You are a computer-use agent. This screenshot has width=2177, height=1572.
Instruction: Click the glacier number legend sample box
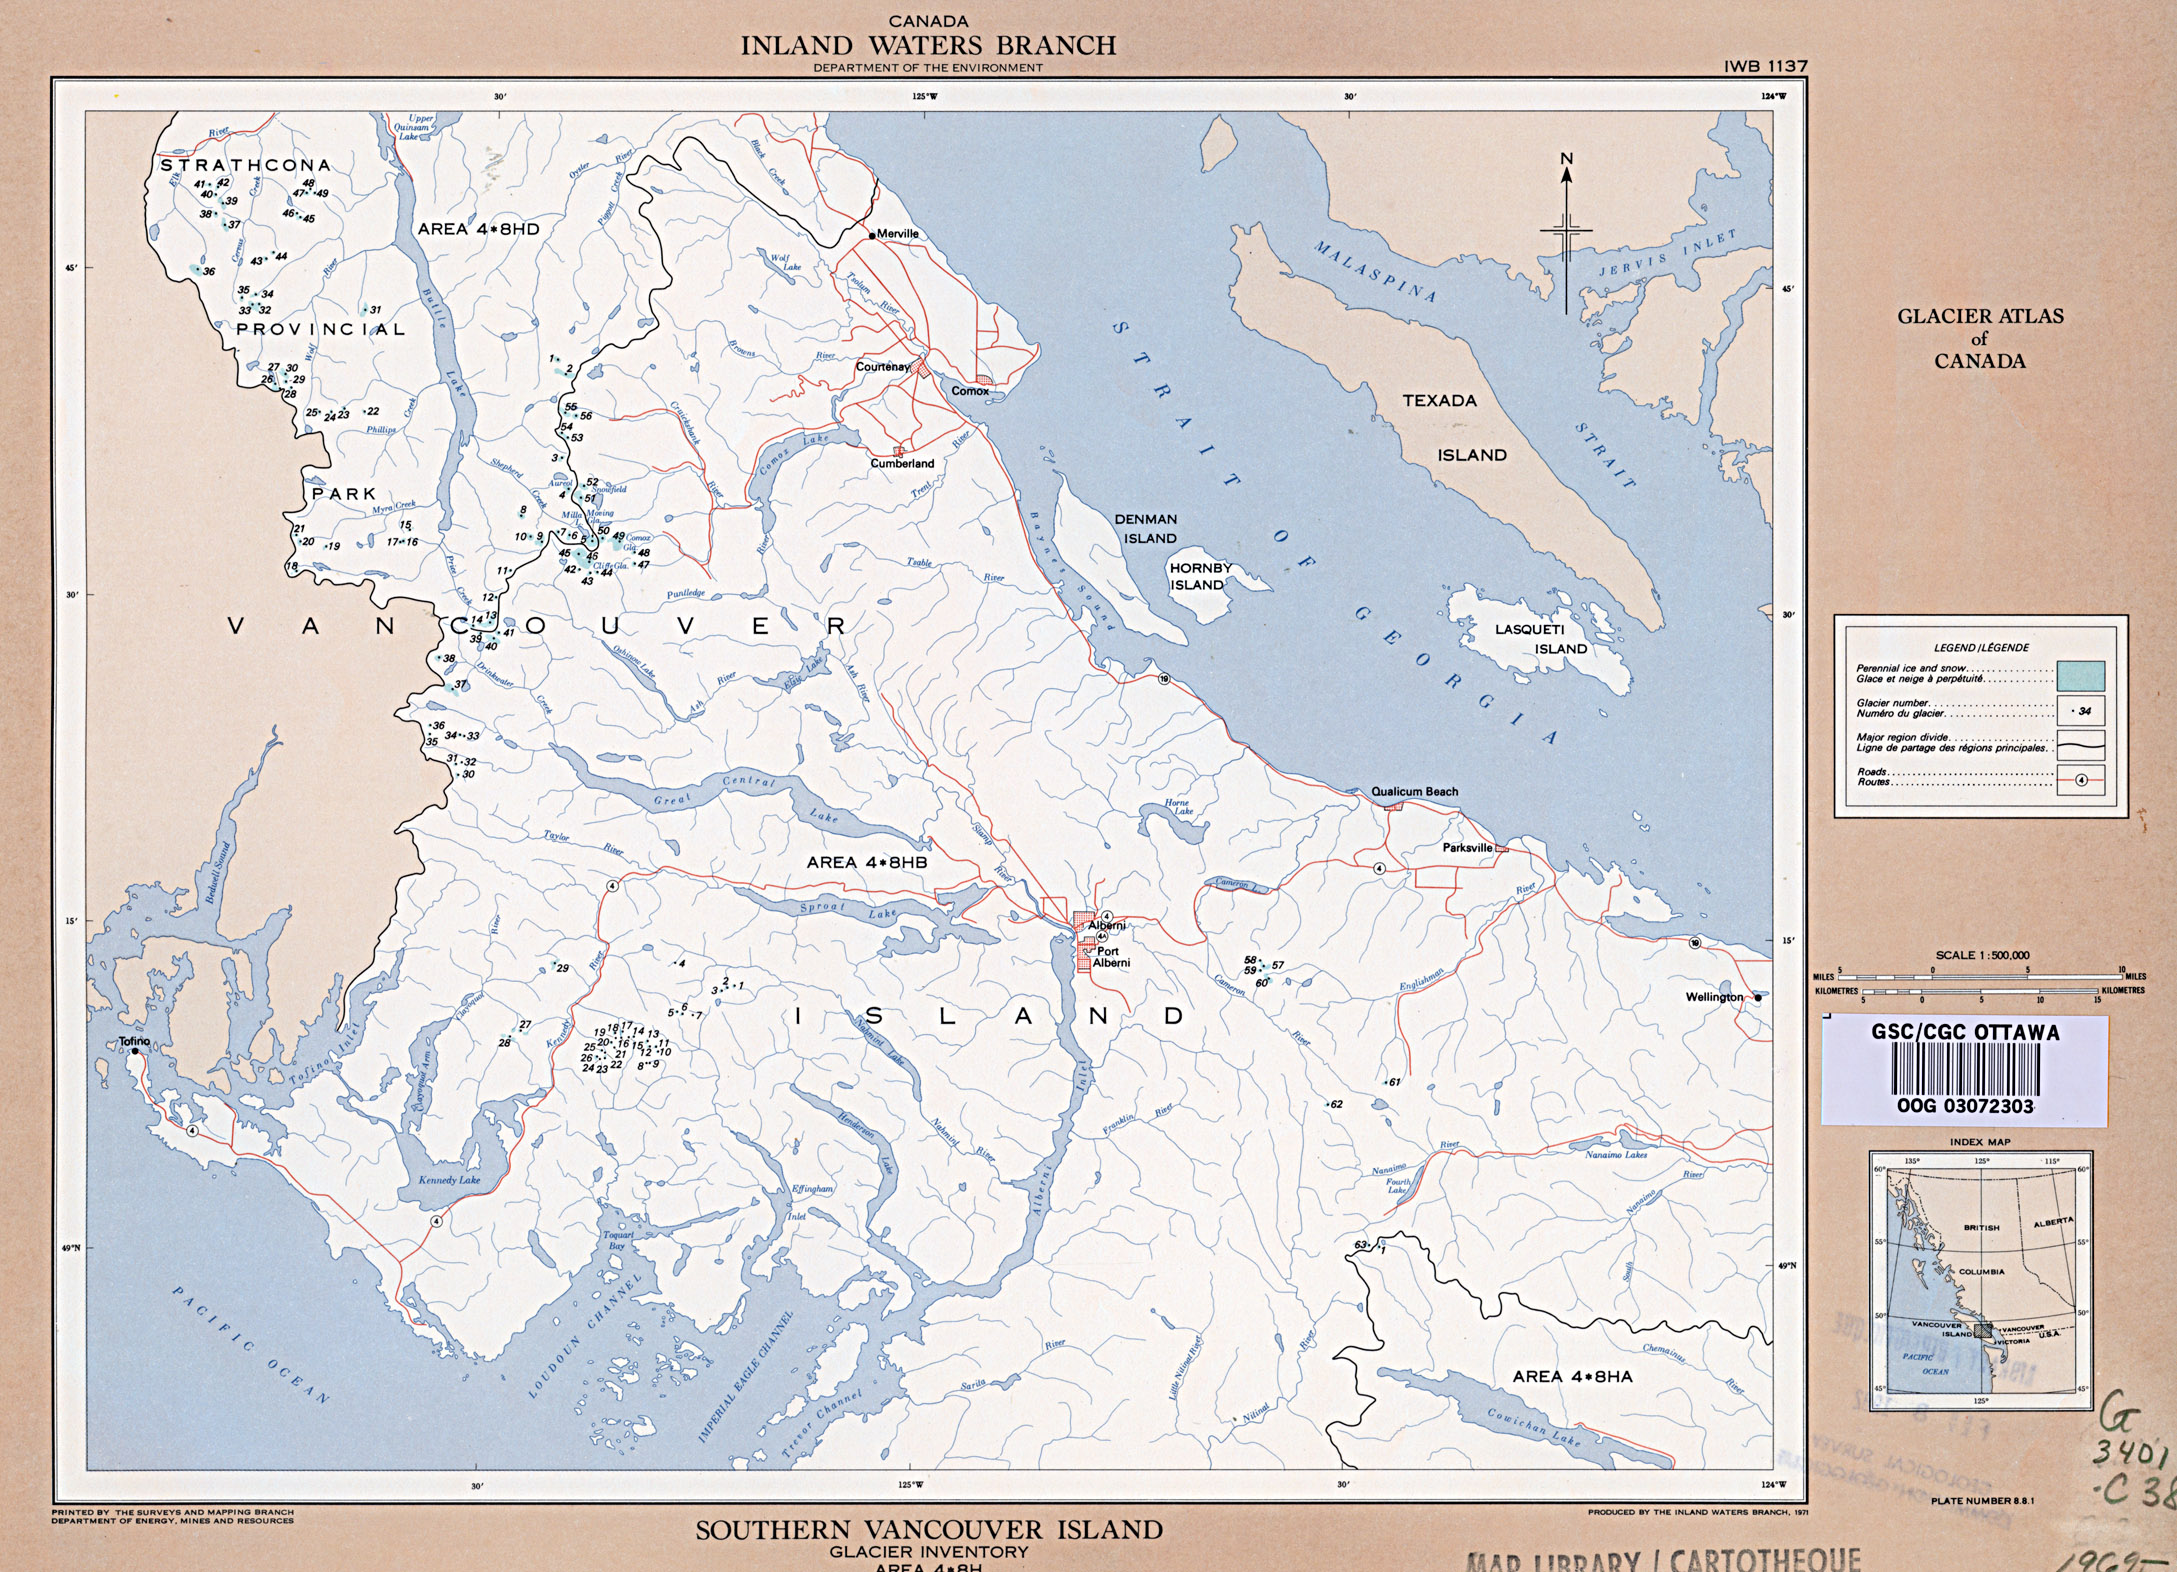click(2081, 711)
